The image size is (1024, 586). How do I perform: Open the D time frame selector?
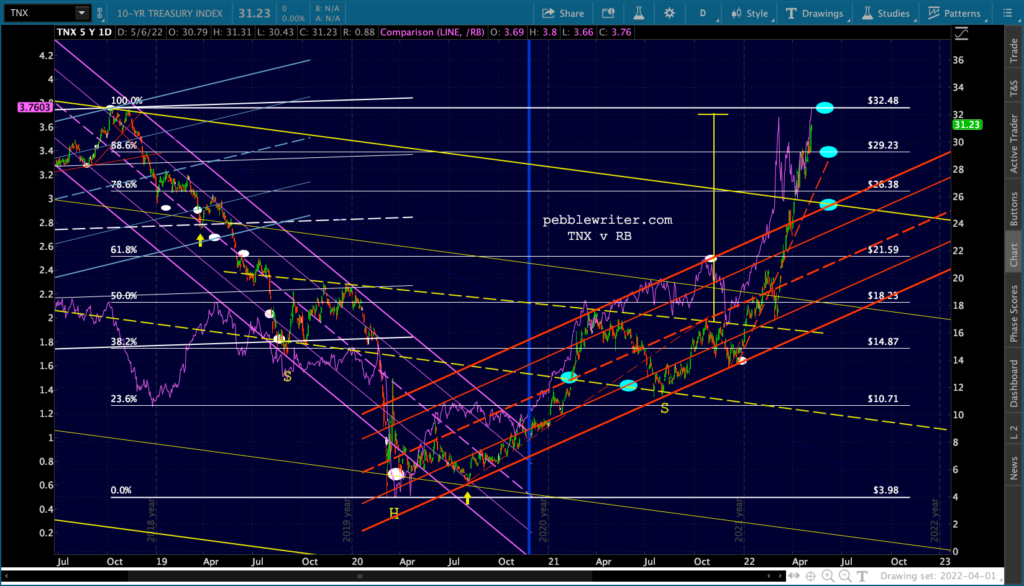pyautogui.click(x=703, y=13)
